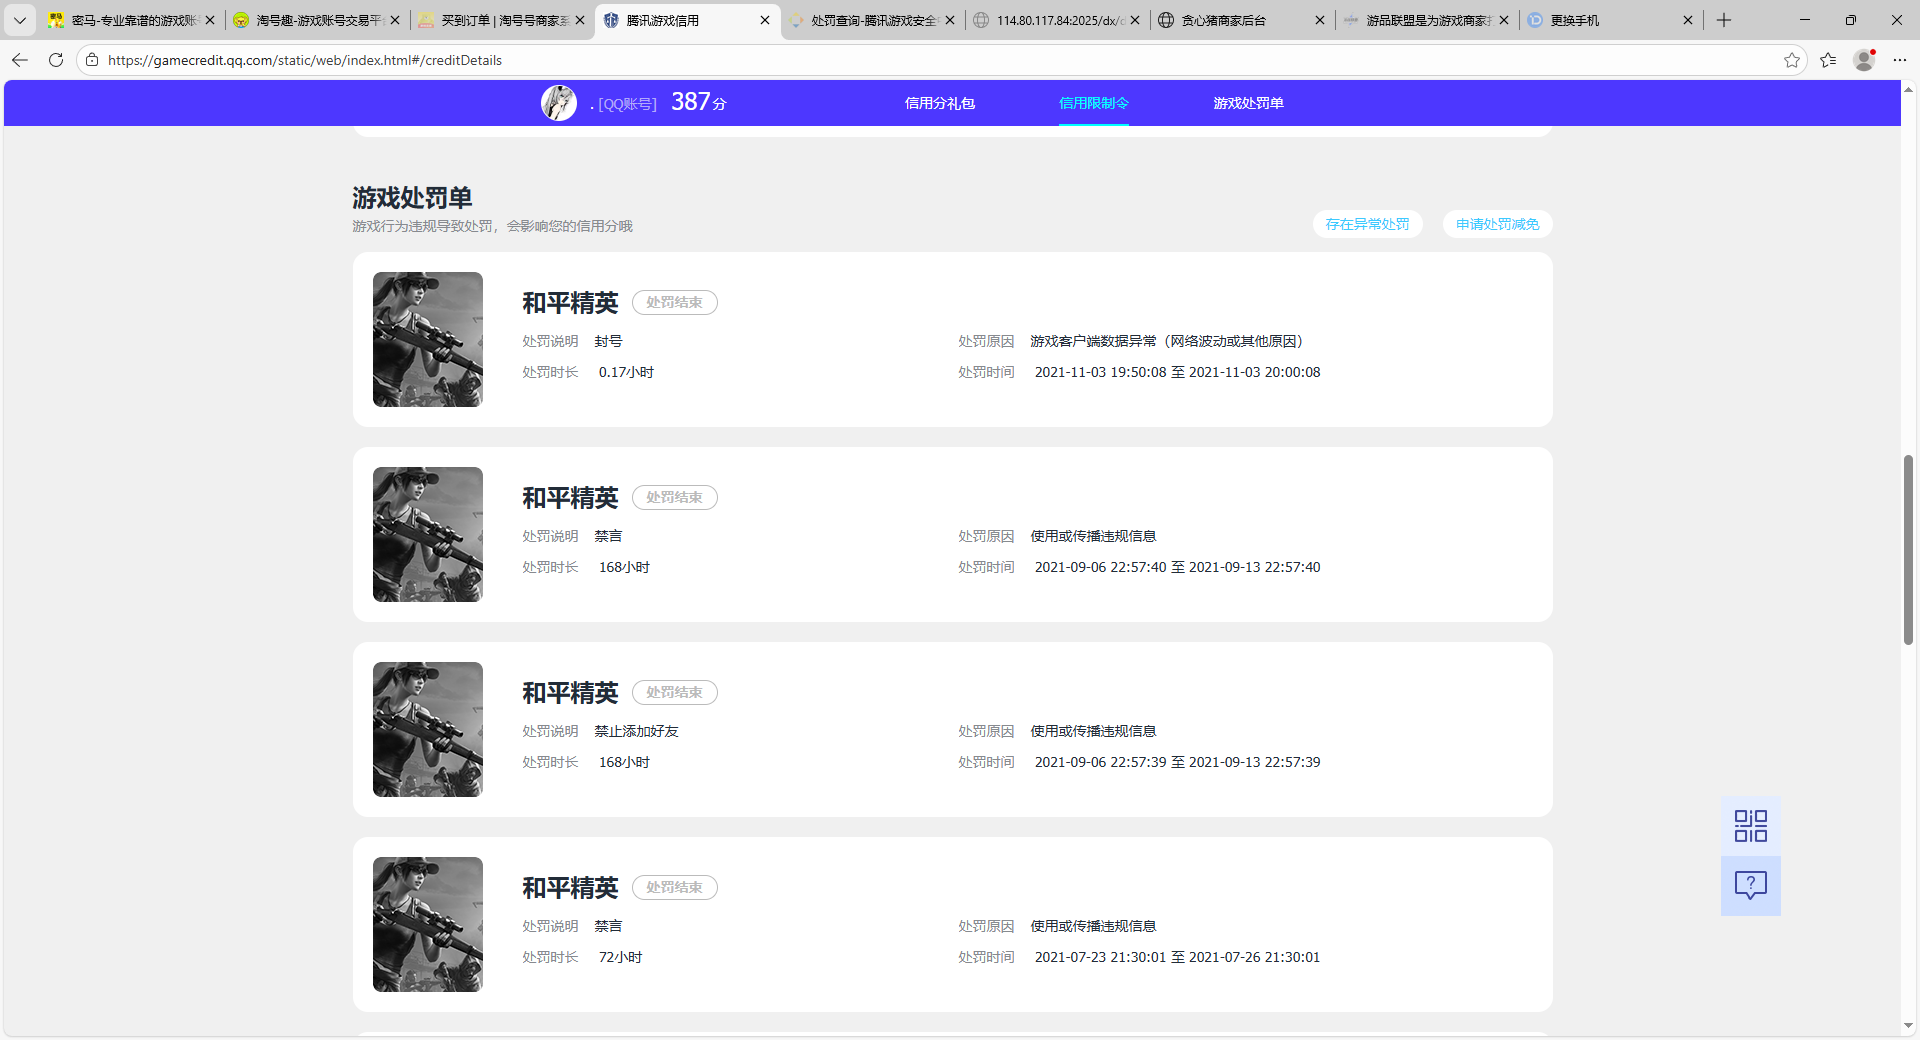Viewport: 1920px width, 1040px height.
Task: Open browser profile account icon
Action: (1864, 60)
